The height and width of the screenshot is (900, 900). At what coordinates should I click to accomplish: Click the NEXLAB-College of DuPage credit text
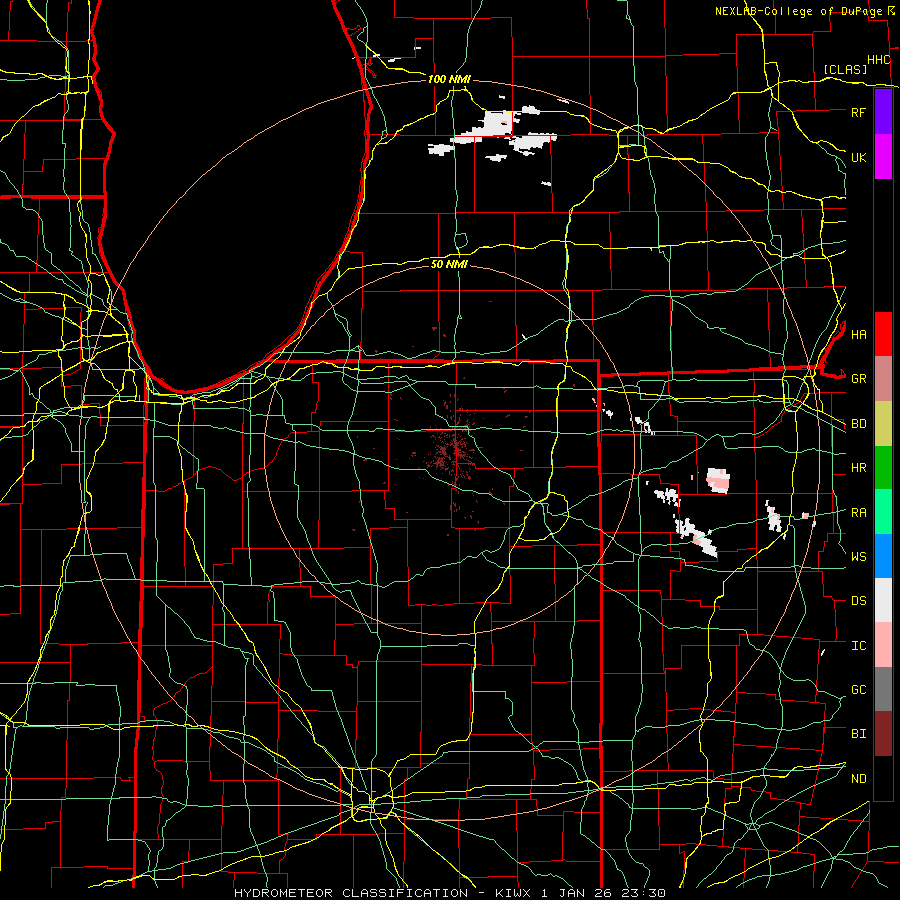(x=801, y=11)
